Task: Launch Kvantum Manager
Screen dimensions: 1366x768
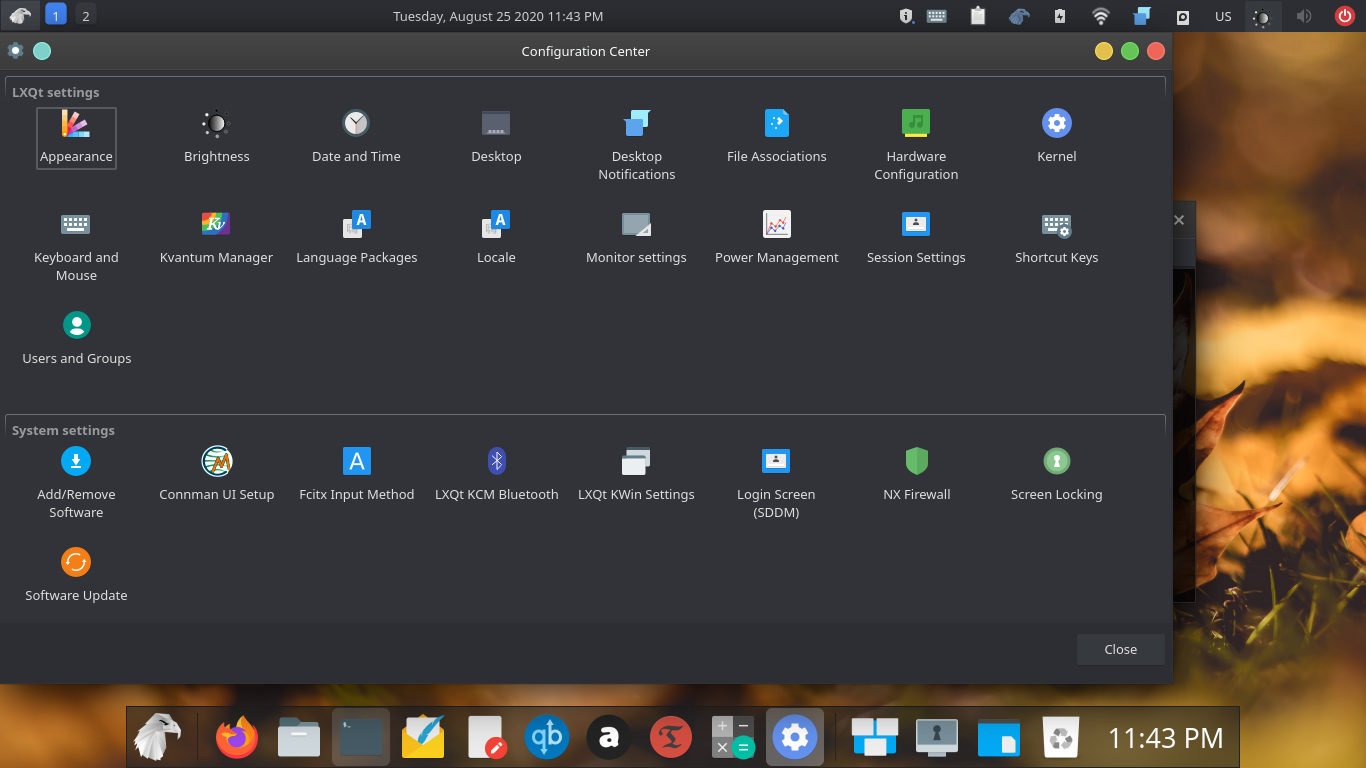Action: (x=216, y=239)
